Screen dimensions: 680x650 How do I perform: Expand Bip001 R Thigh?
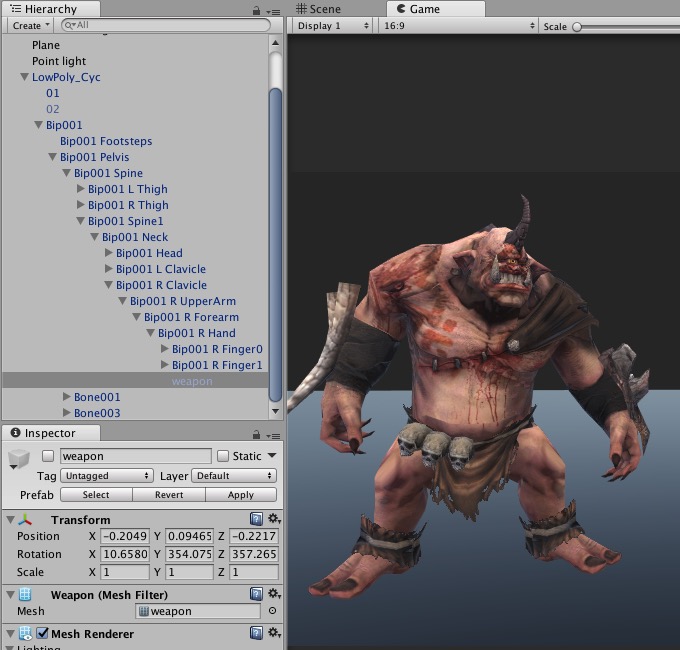coord(81,205)
